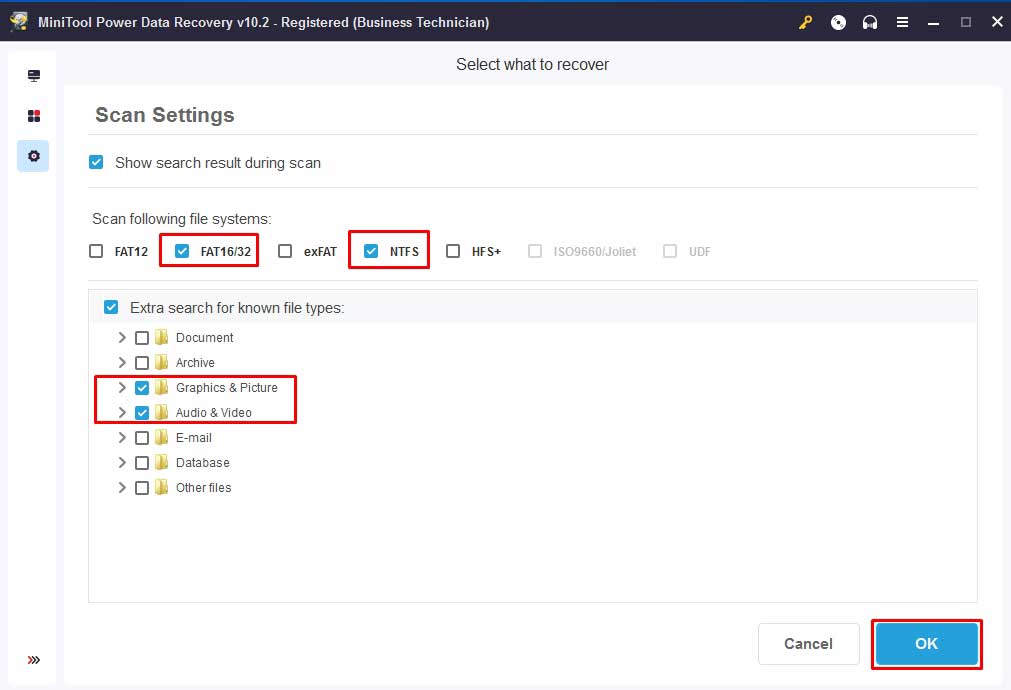Image resolution: width=1011 pixels, height=690 pixels.
Task: Uncheck the NTFS file system checkbox
Action: coord(371,251)
